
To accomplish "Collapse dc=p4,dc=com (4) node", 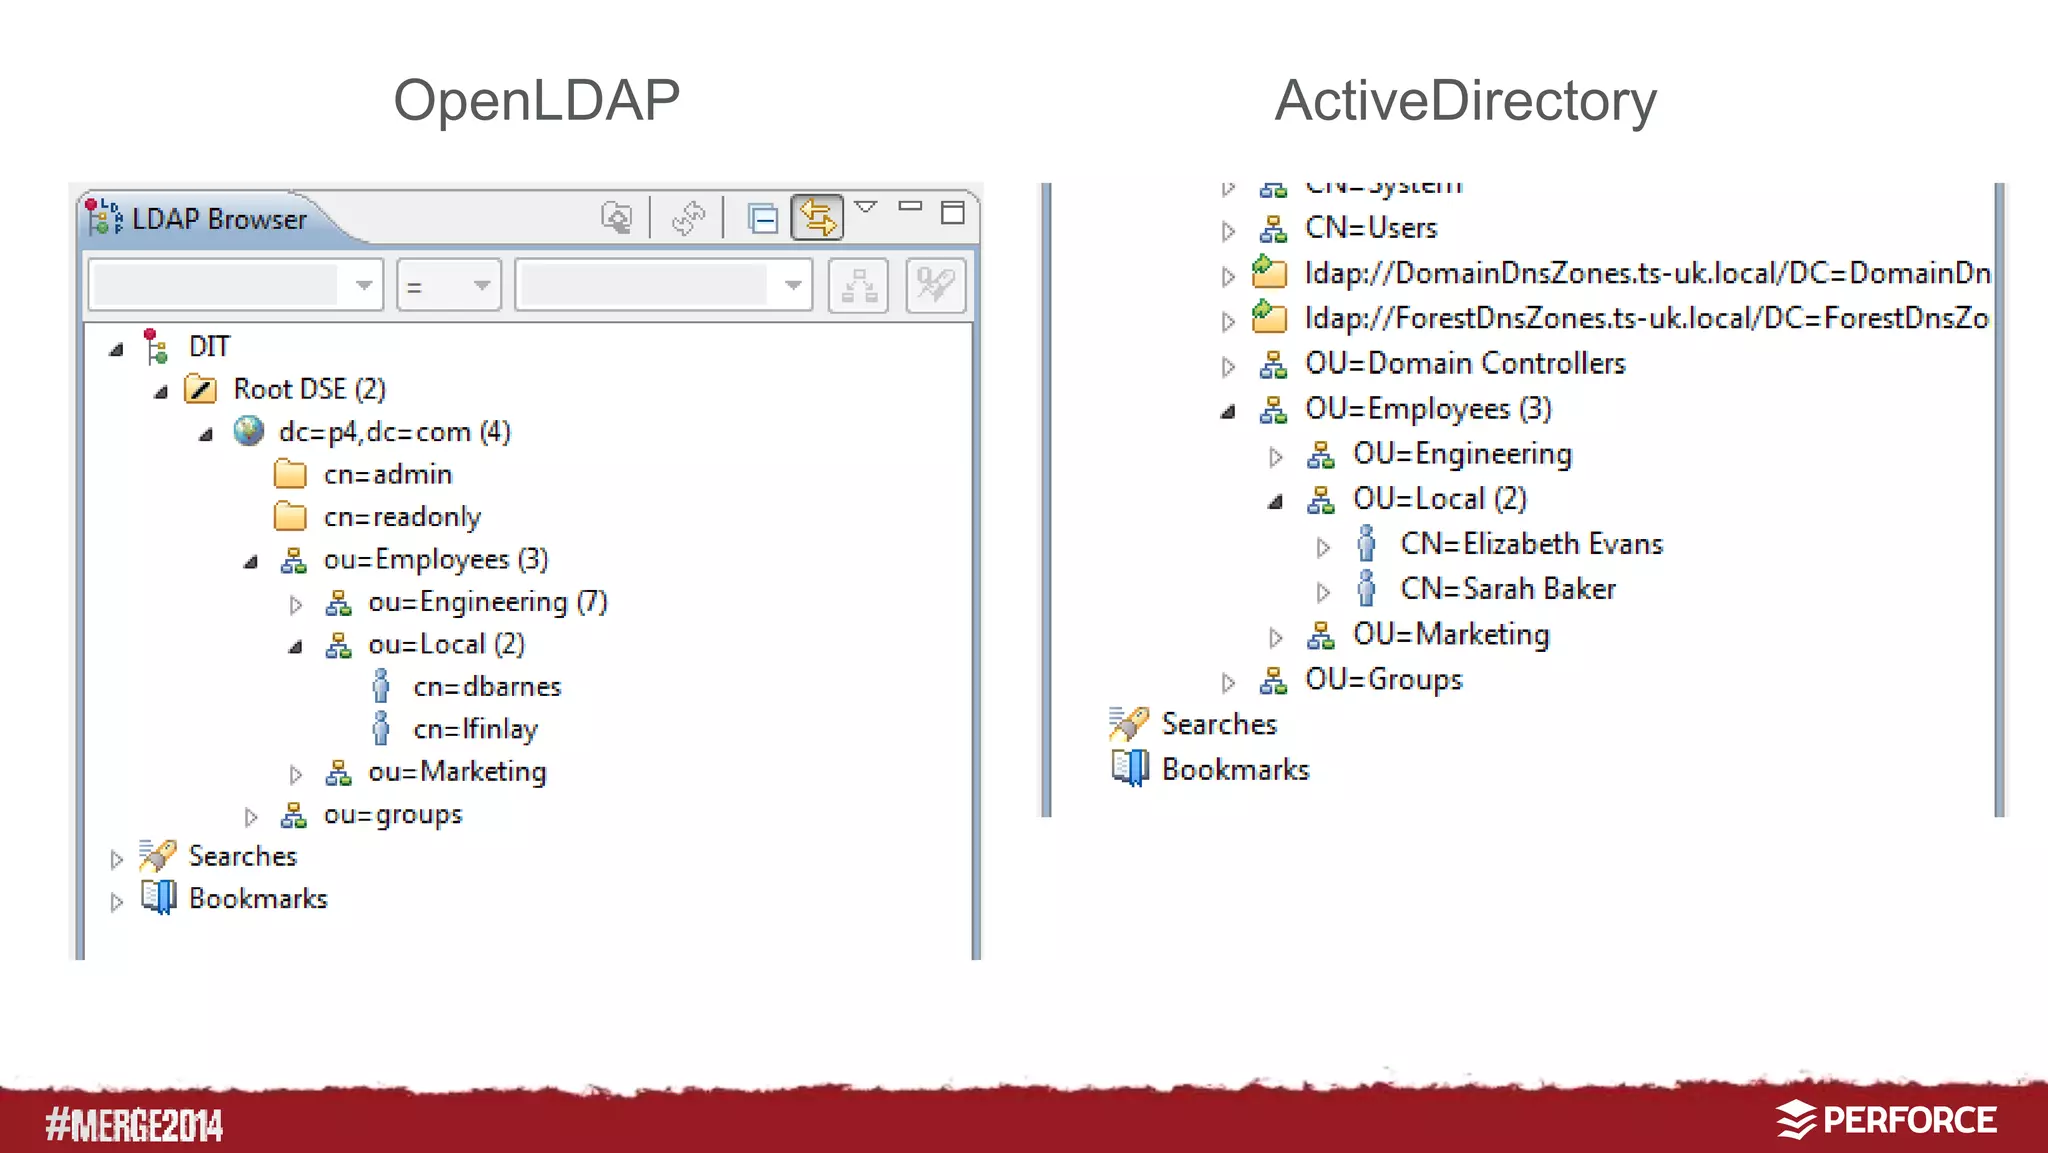I will click(206, 434).
